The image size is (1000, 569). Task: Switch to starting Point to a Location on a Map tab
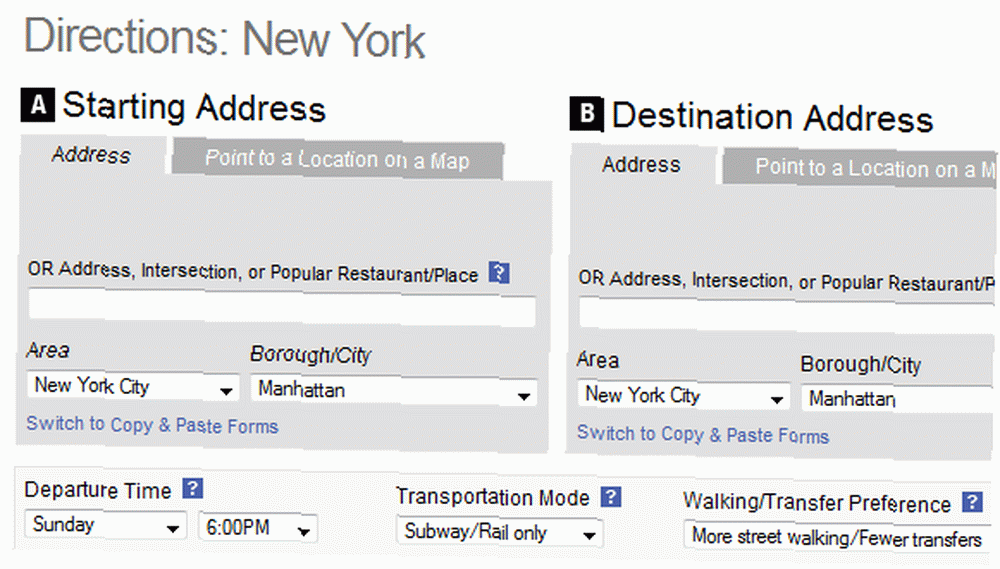pyautogui.click(x=337, y=159)
